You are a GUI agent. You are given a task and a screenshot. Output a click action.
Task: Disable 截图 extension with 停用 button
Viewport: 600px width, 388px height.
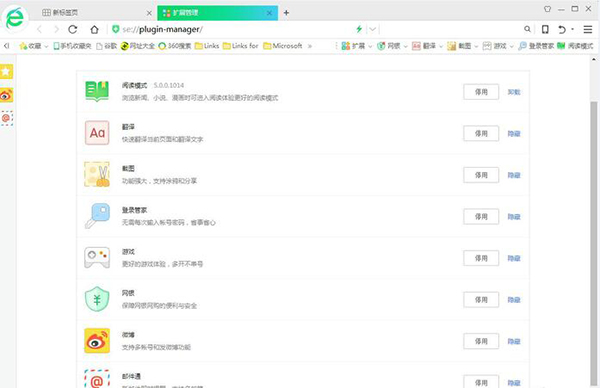pos(481,175)
